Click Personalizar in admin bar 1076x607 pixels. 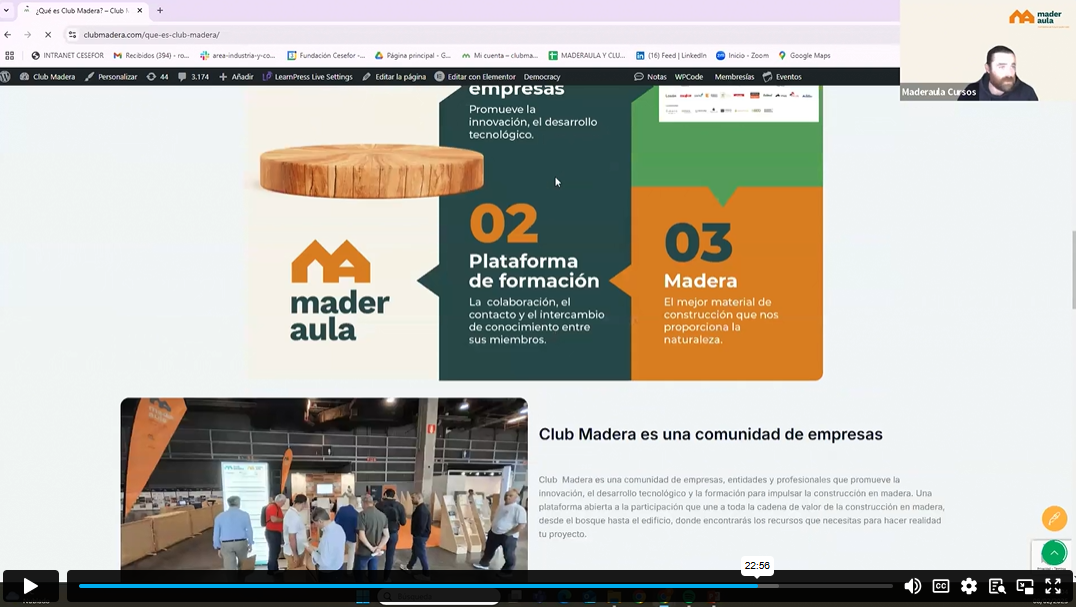pyautogui.click(x=110, y=77)
